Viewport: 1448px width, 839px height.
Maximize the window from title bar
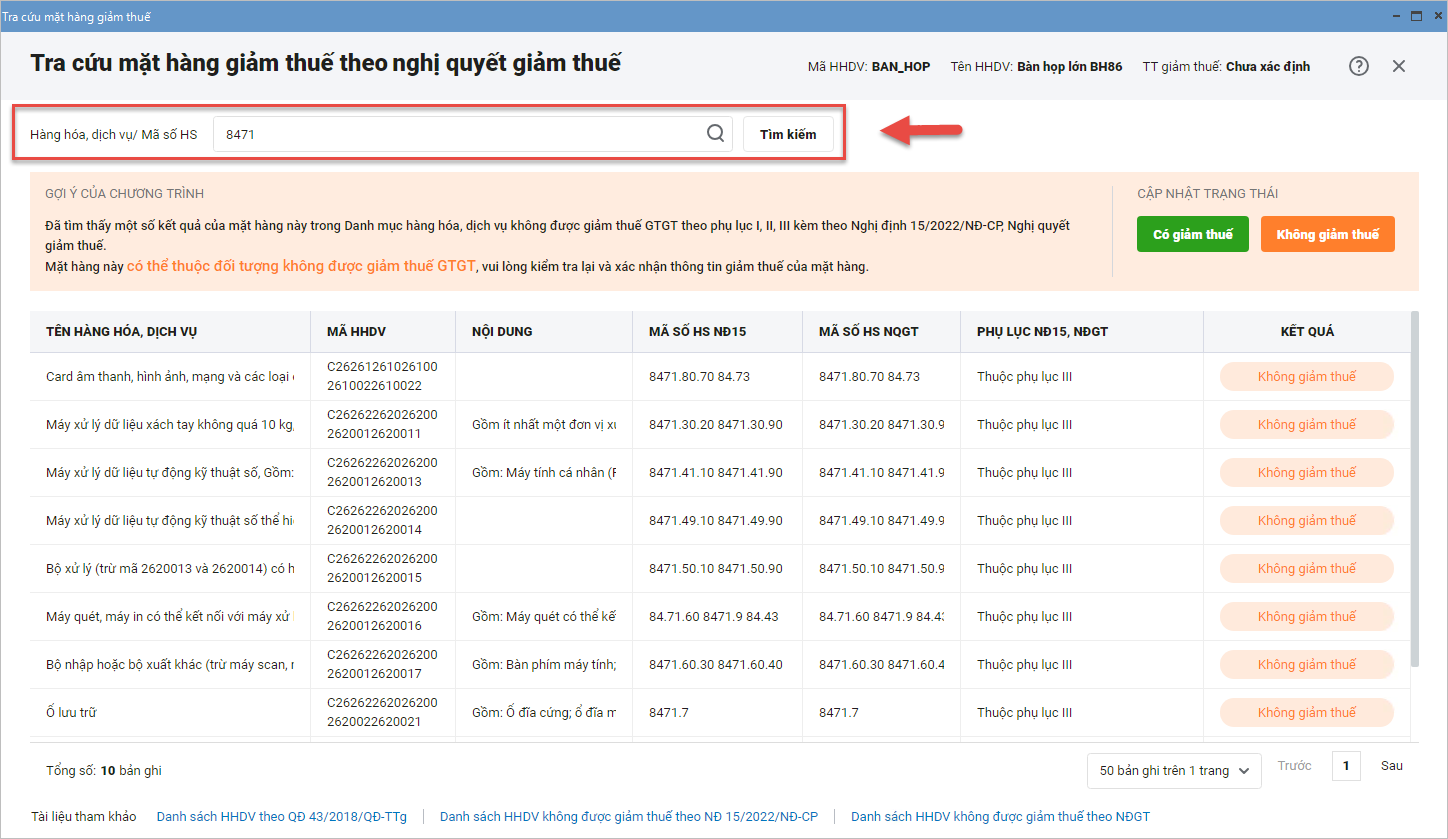click(x=1416, y=16)
